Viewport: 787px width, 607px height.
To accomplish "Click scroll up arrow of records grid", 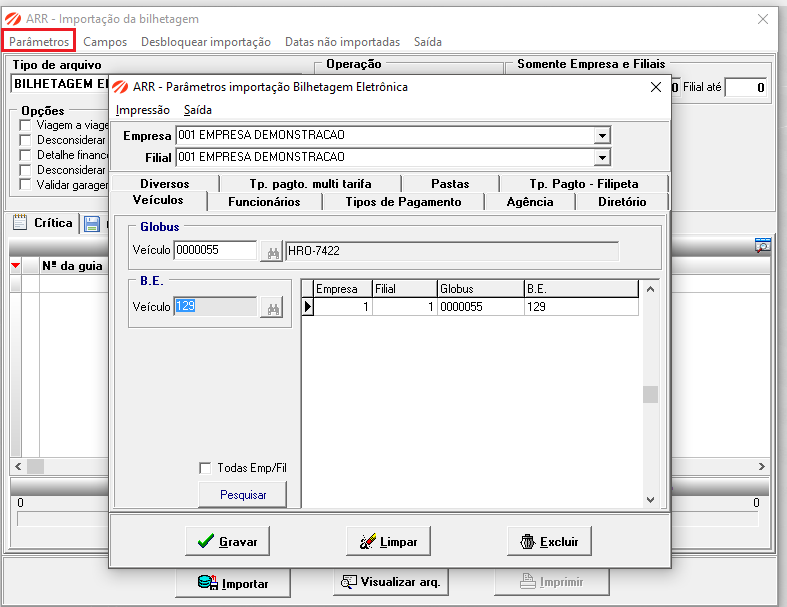I will pyautogui.click(x=650, y=289).
